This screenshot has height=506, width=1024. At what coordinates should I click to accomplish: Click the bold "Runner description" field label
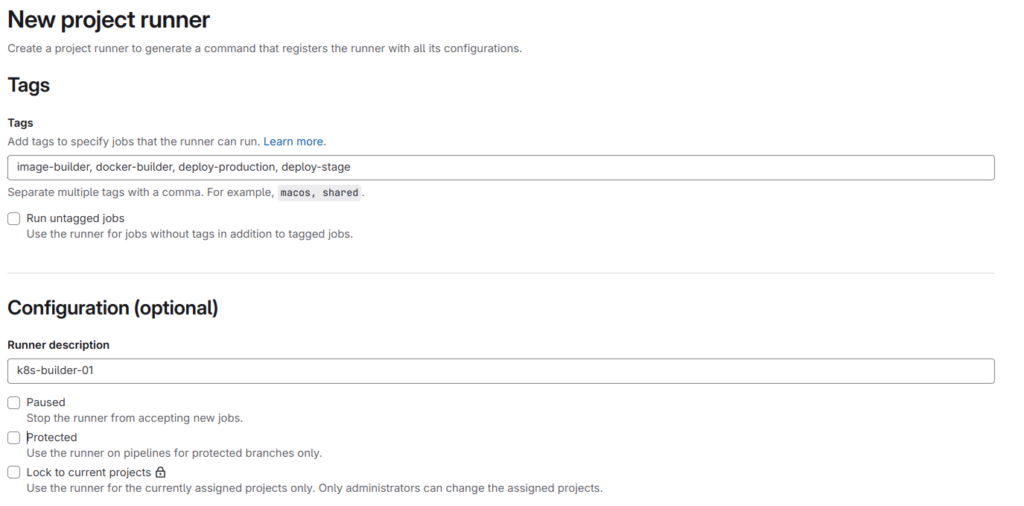[x=58, y=344]
